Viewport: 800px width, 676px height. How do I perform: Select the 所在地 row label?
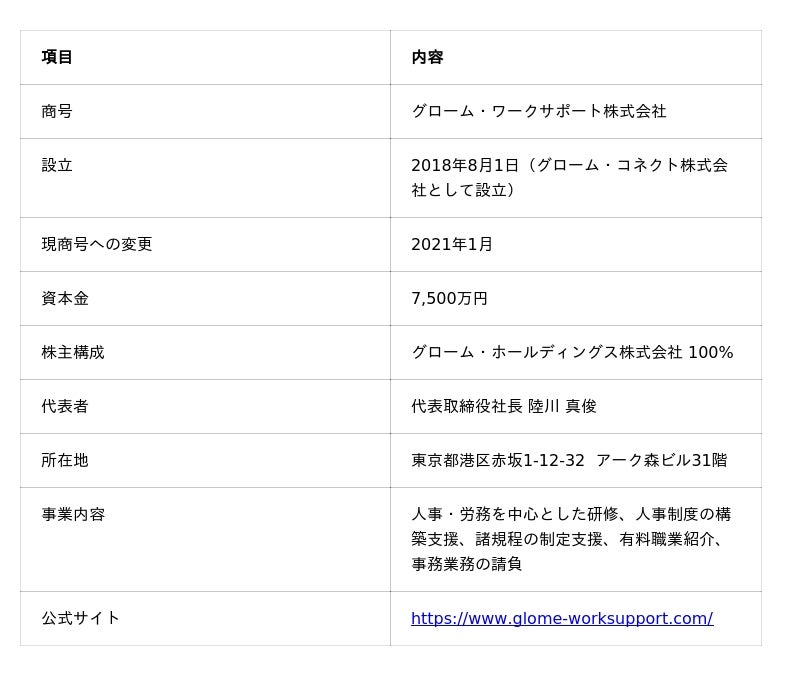click(65, 460)
